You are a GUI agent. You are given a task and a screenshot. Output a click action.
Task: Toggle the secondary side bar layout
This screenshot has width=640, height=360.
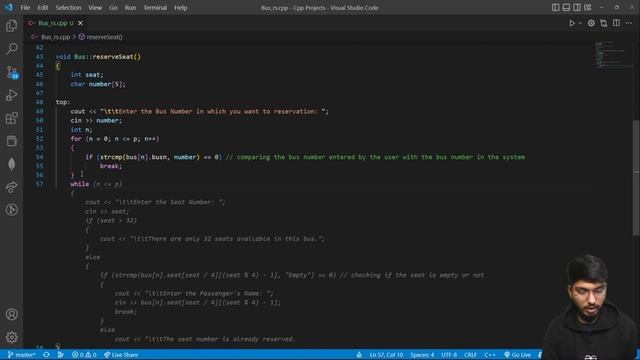[577, 7]
